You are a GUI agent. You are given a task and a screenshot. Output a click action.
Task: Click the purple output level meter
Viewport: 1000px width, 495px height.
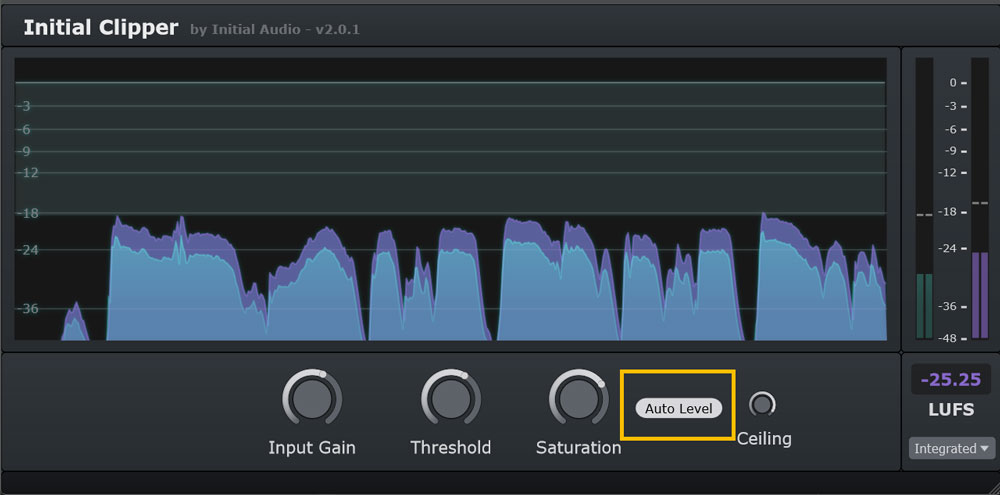point(979,295)
